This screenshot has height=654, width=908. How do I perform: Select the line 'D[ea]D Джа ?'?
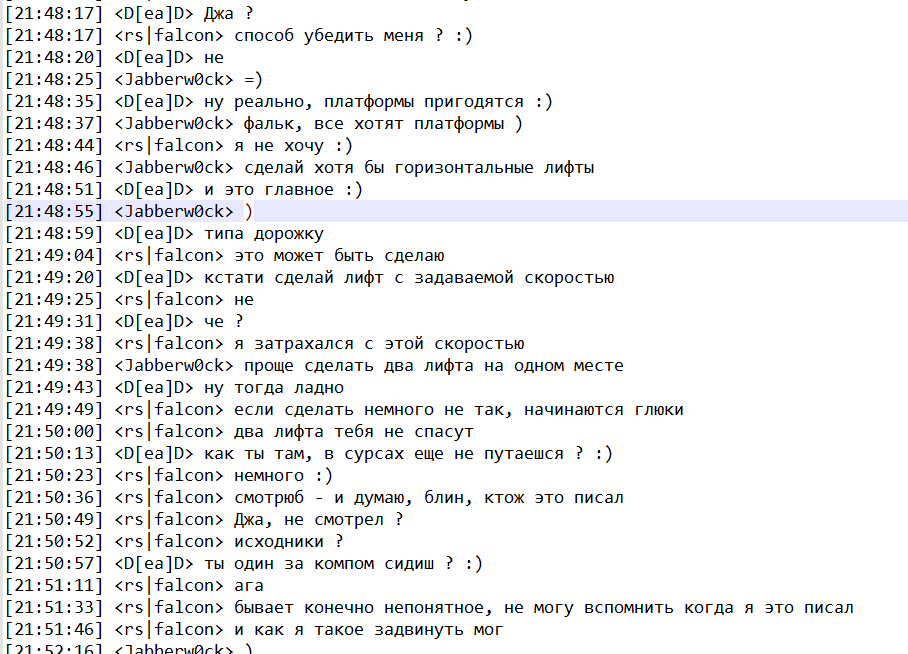[129, 13]
